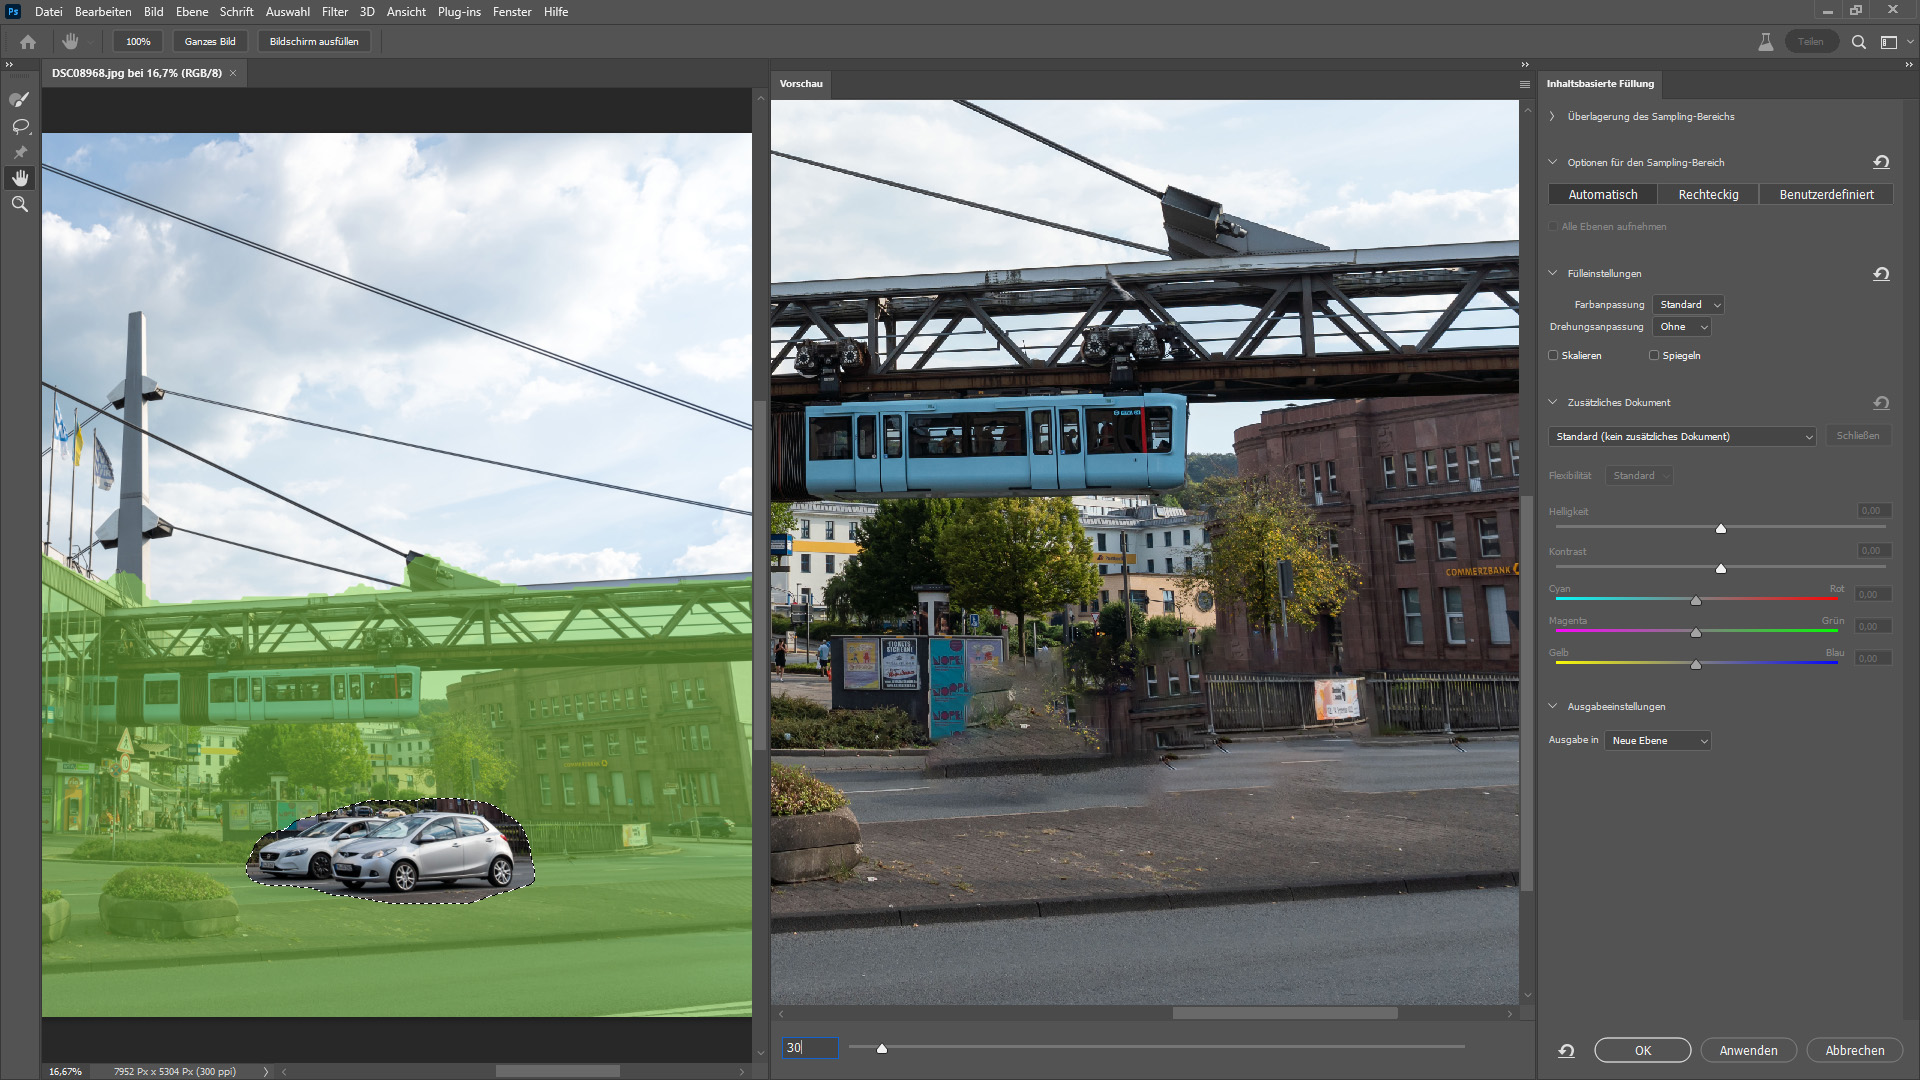Enable the Skalieren checkbox

click(1554, 356)
